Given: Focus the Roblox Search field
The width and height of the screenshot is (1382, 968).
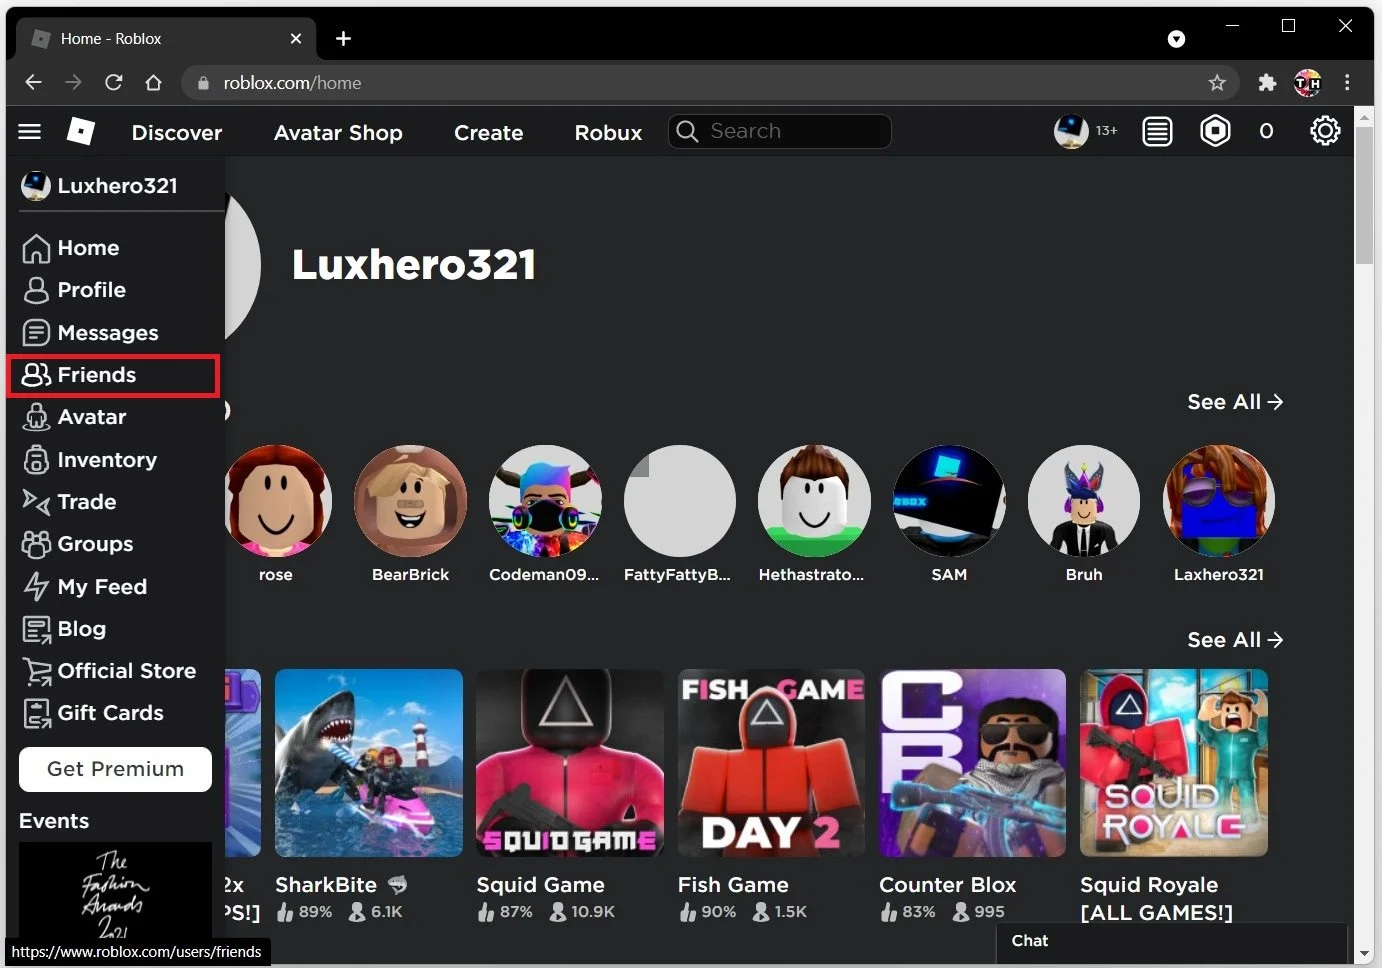Looking at the screenshot, I should click(779, 131).
